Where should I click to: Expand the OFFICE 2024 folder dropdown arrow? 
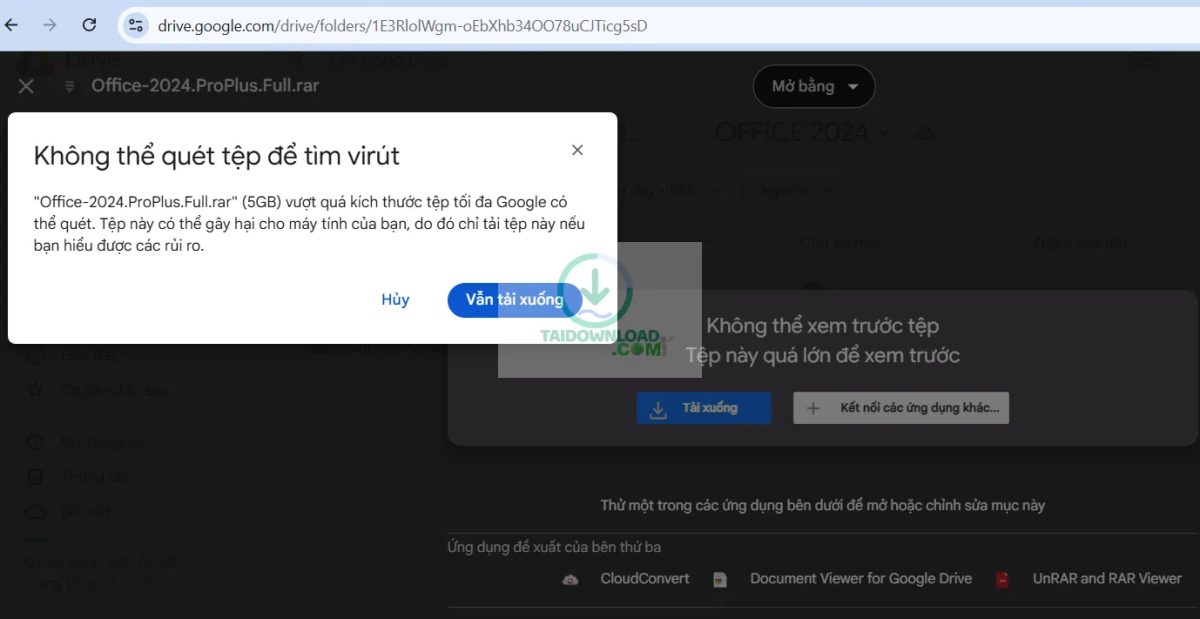(883, 132)
